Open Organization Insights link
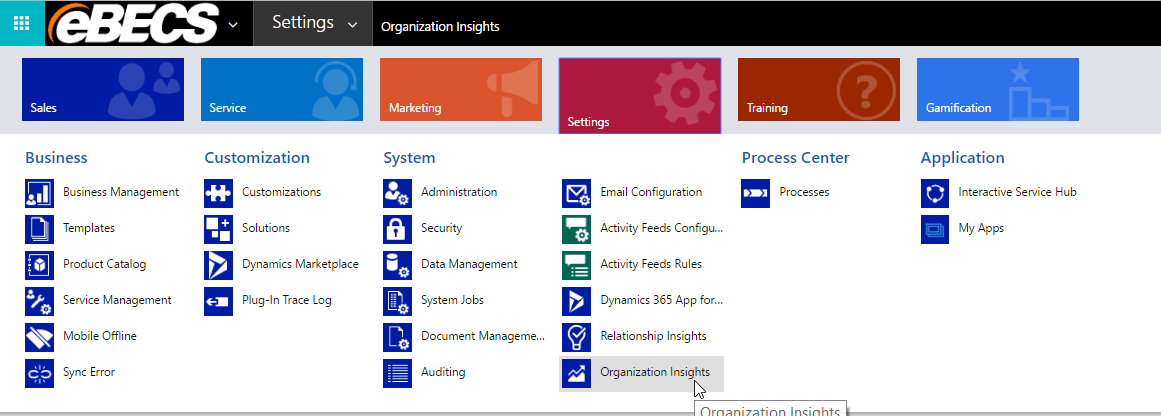Image resolution: width=1161 pixels, height=416 pixels. click(x=655, y=372)
